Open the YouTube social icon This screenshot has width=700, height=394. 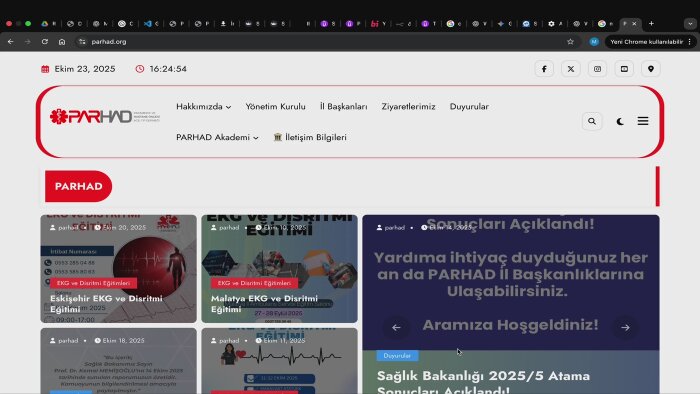(x=624, y=69)
